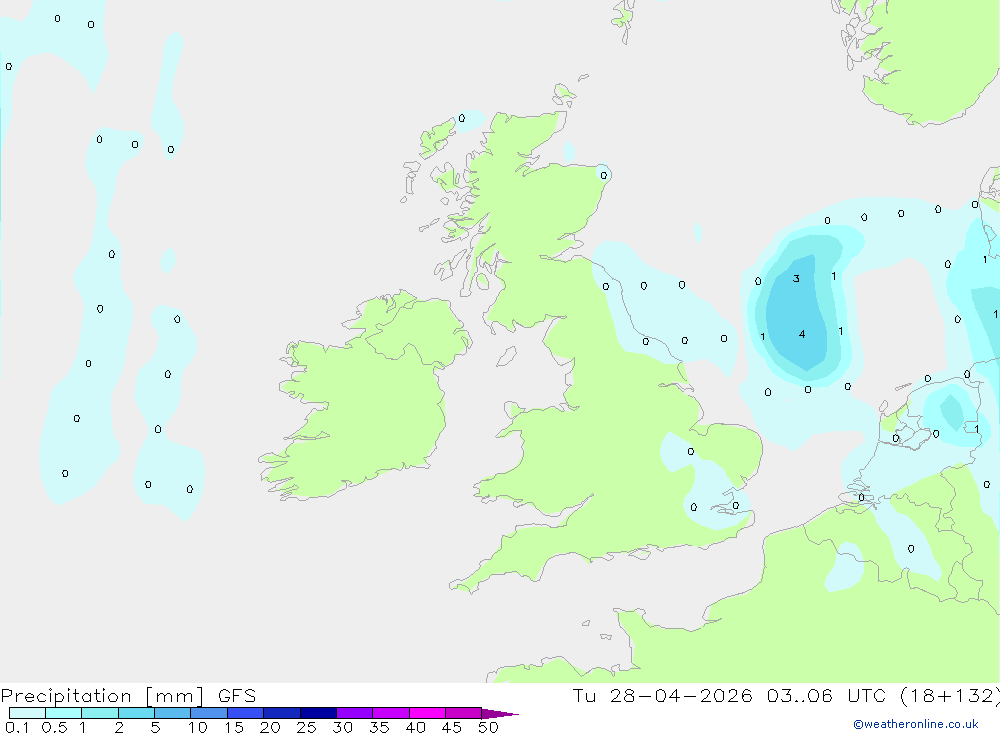Click the "35" legend scale label
The image size is (1000, 733).
[379, 727]
